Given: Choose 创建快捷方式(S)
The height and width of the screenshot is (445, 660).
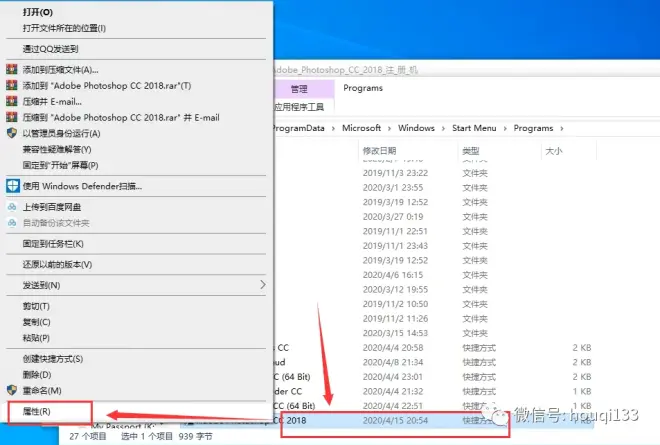Looking at the screenshot, I should pyautogui.click(x=53, y=359).
